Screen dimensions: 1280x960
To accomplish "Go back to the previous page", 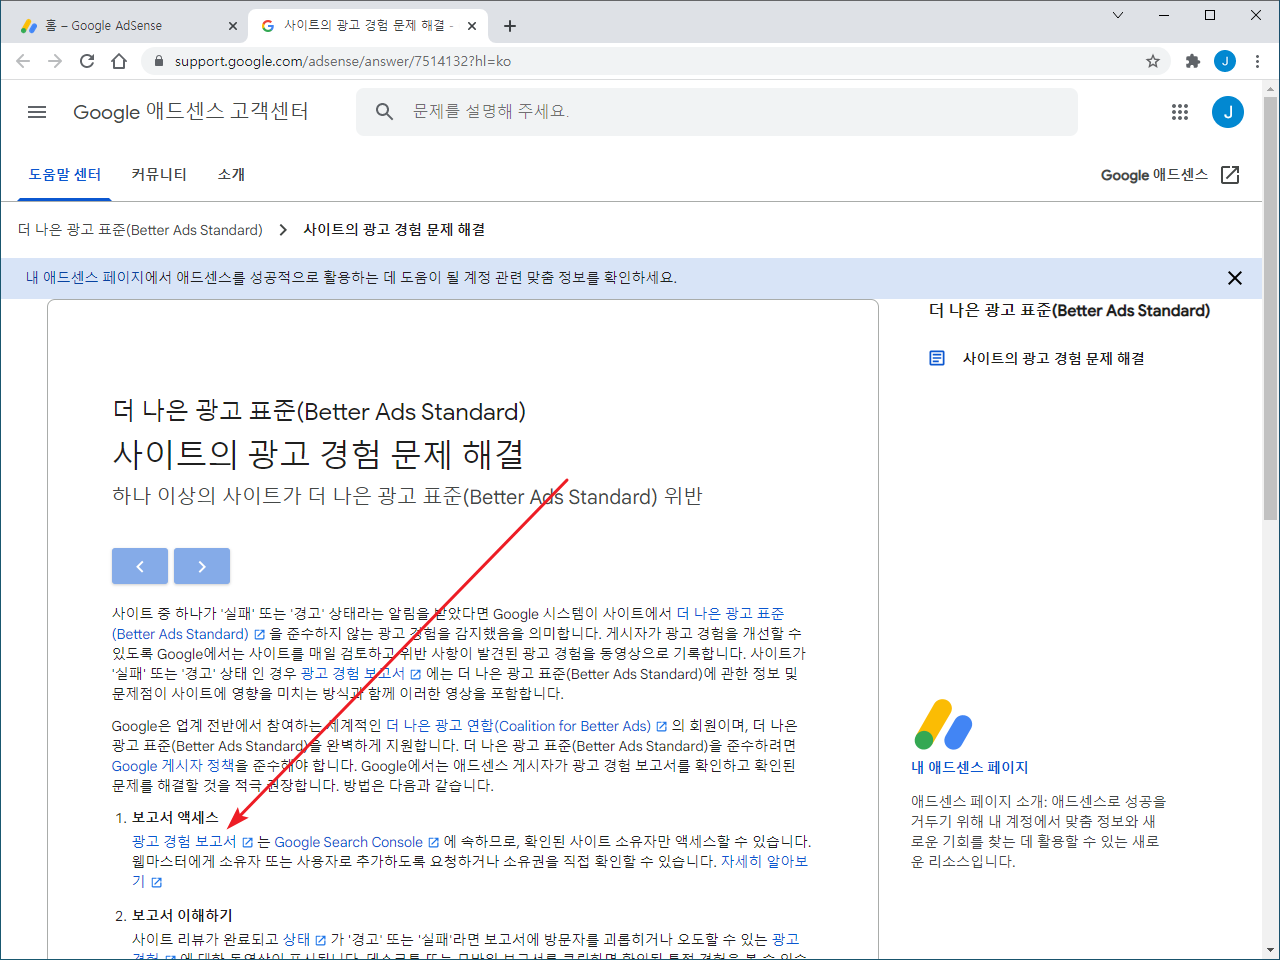I will (23, 61).
